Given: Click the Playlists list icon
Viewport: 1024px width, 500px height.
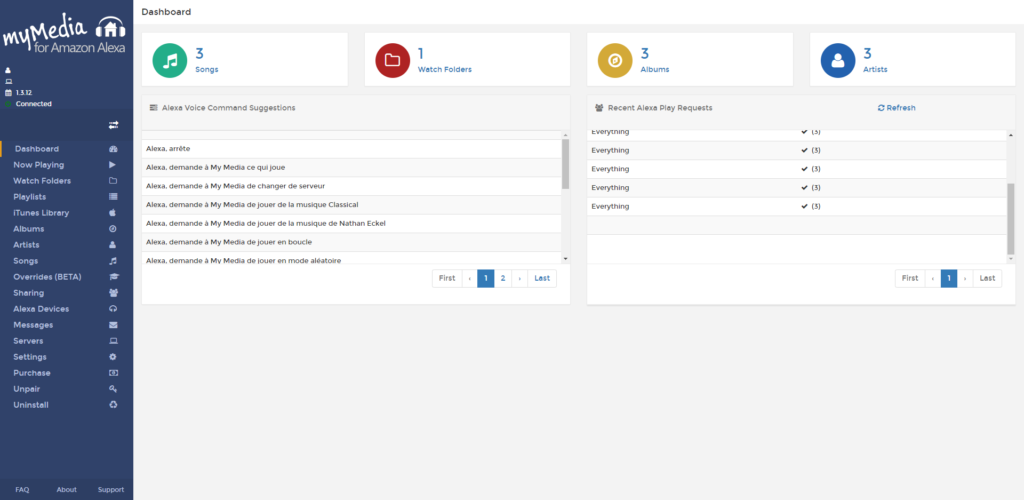Looking at the screenshot, I should click(x=113, y=196).
